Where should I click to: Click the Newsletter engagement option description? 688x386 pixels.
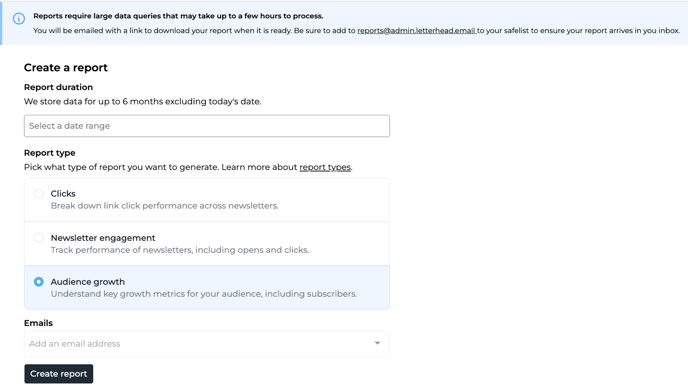click(180, 250)
